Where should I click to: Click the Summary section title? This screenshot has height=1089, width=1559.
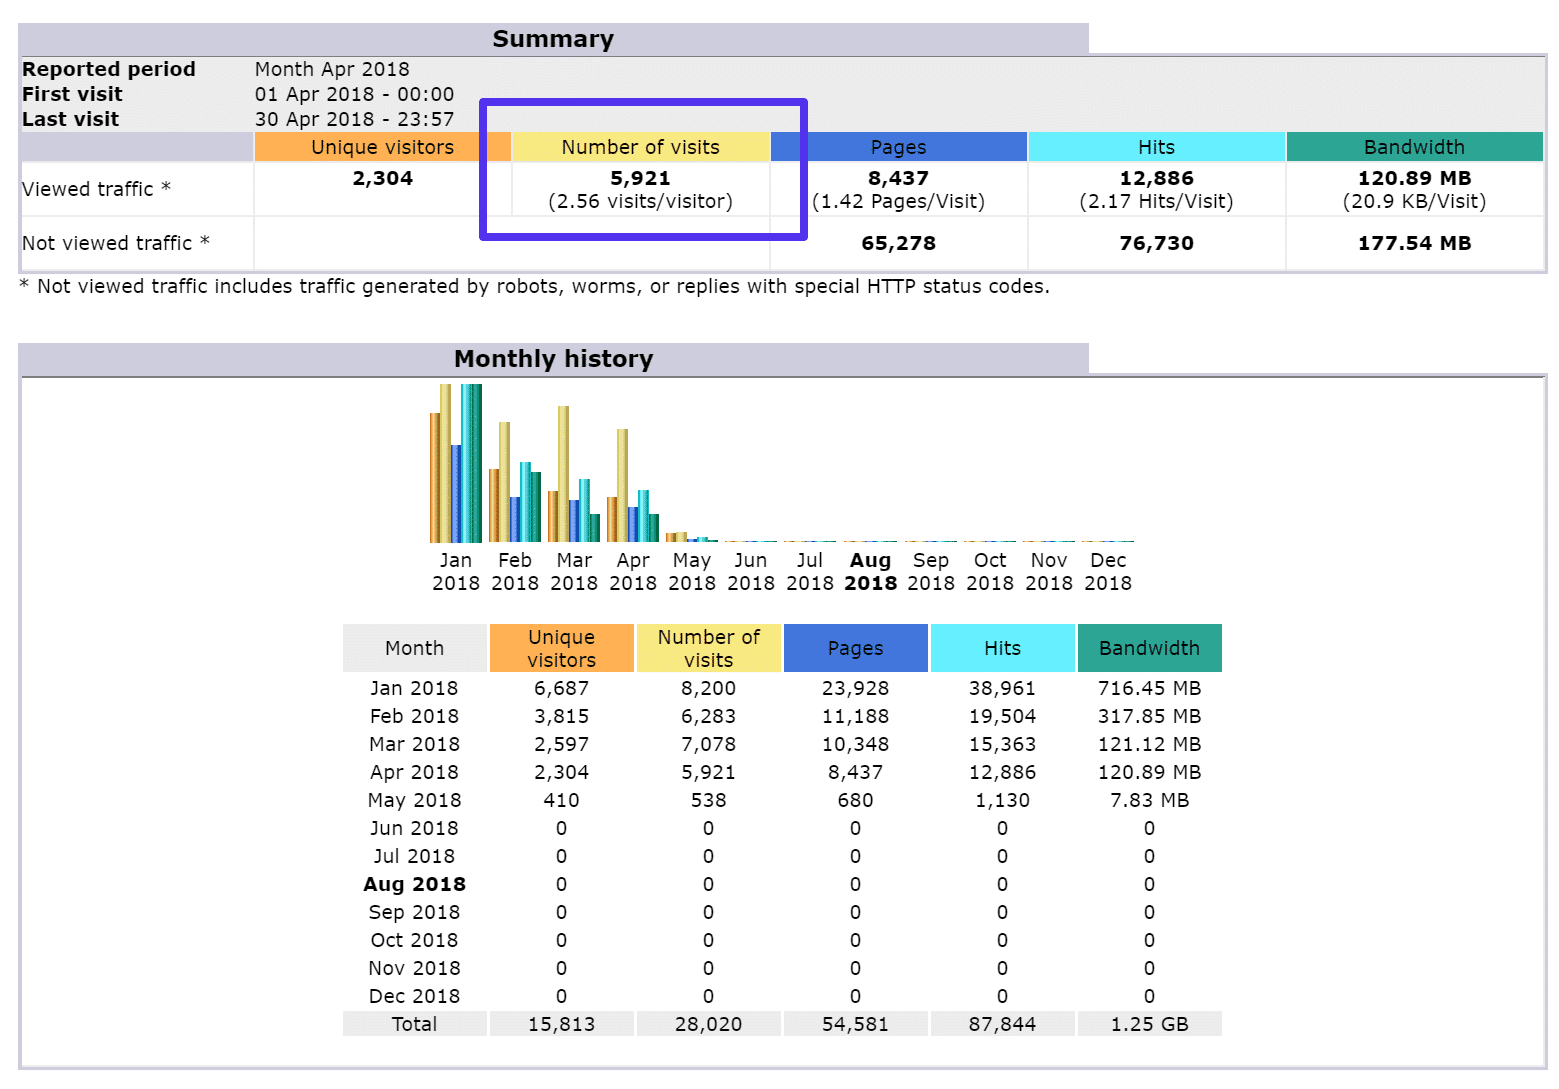(x=552, y=38)
